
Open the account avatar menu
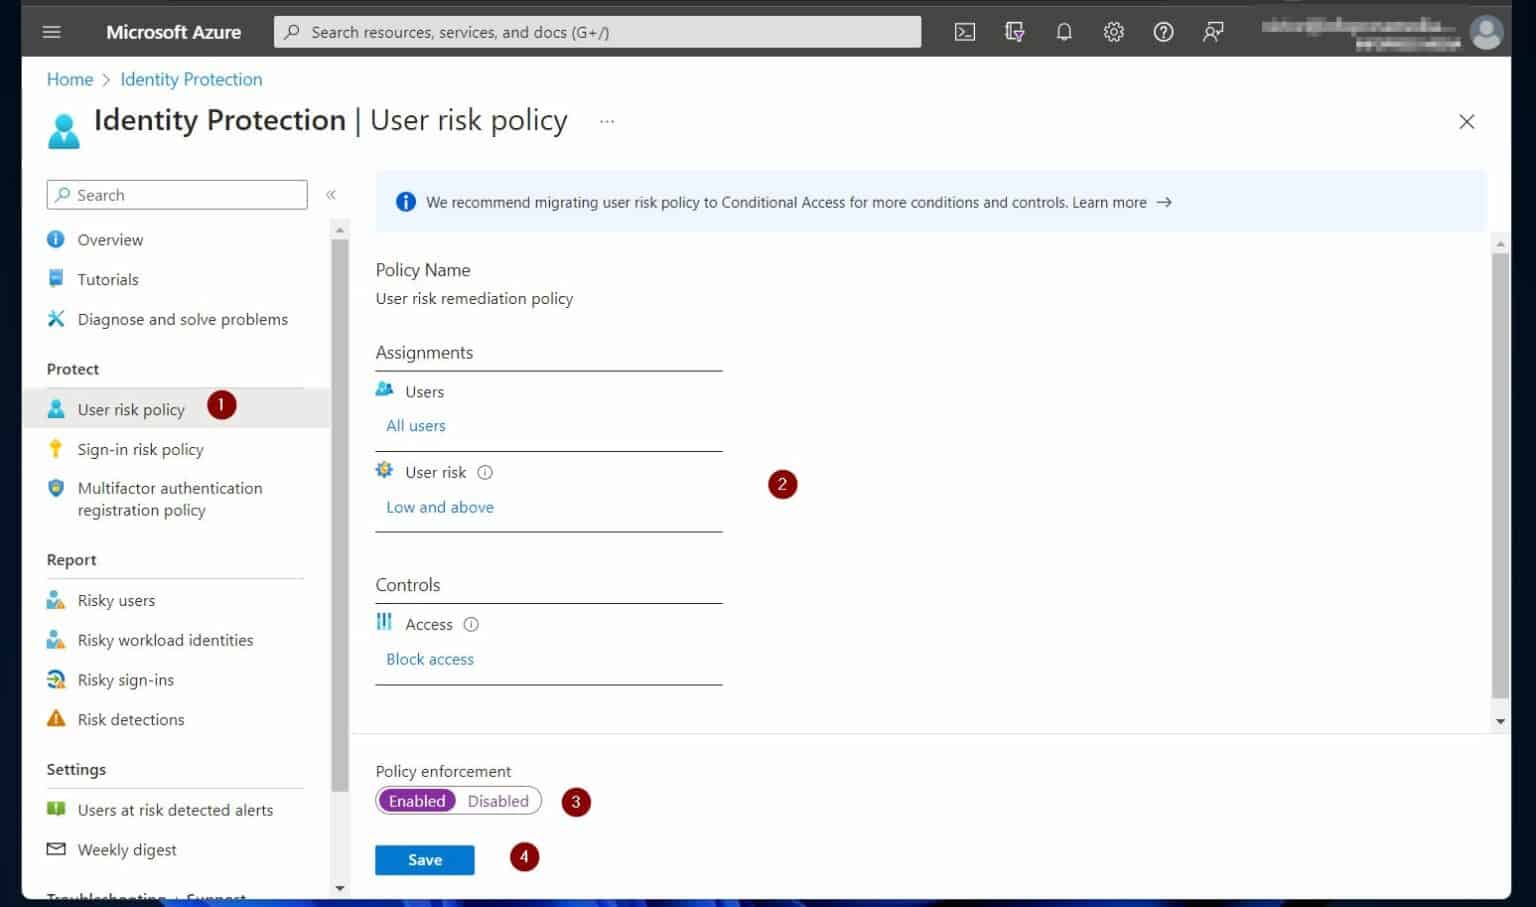[x=1486, y=32]
